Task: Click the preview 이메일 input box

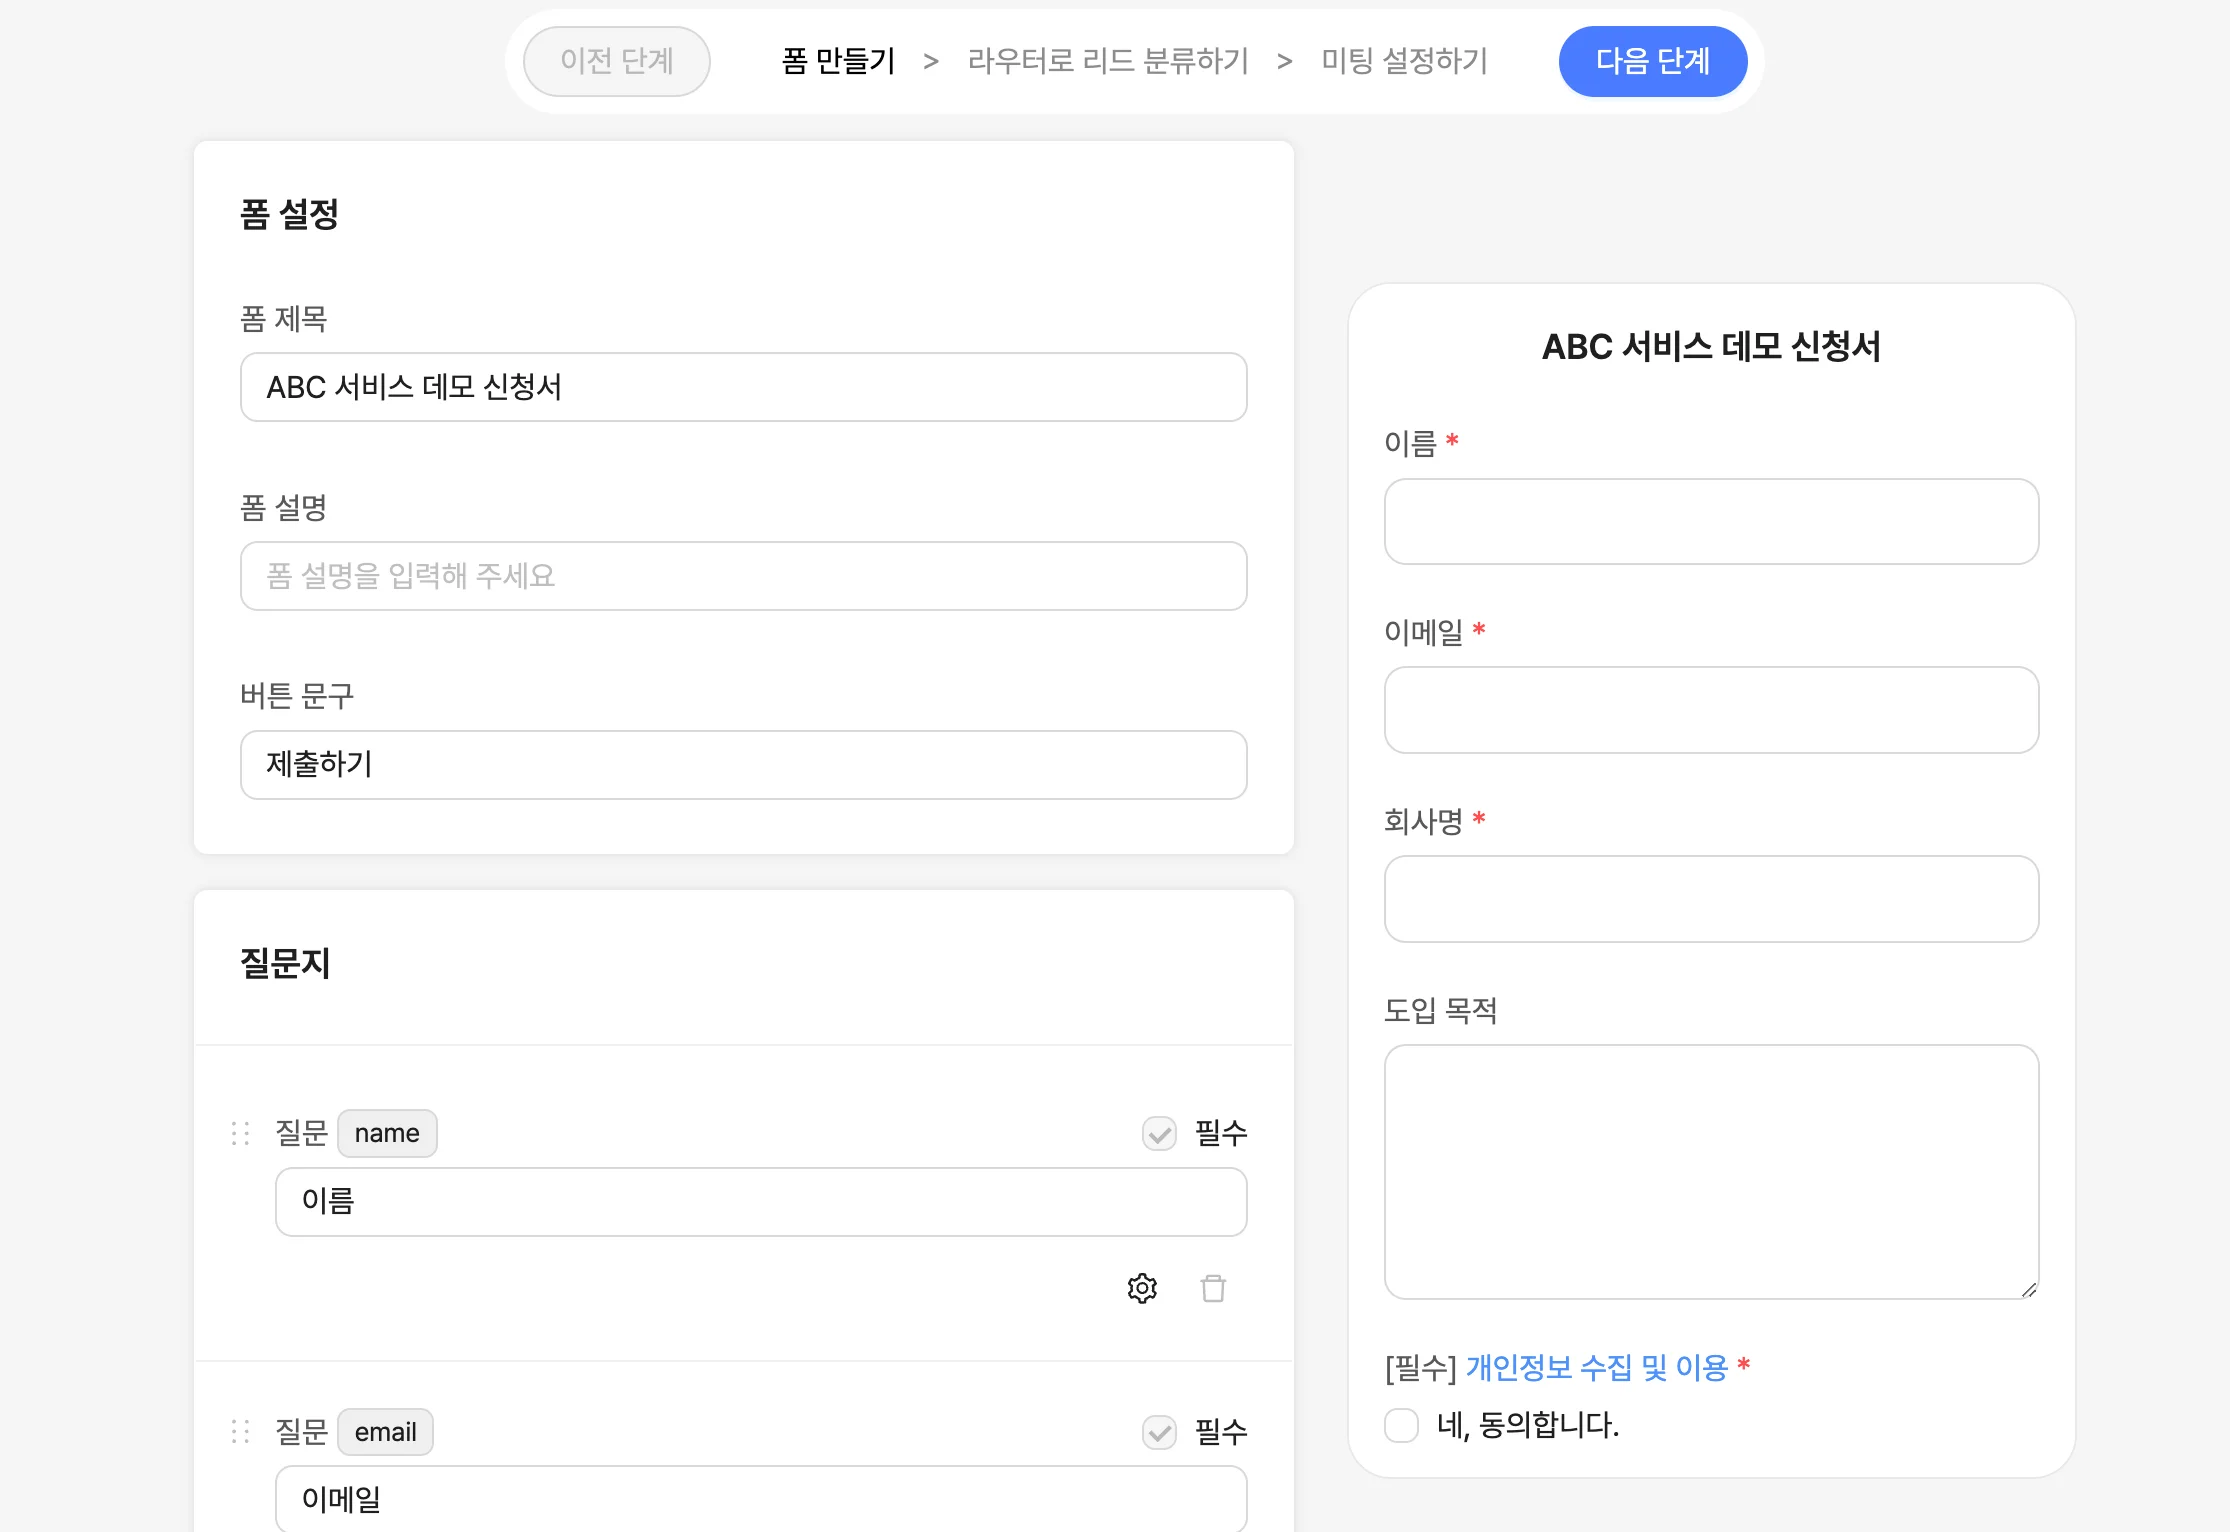Action: (1712, 710)
